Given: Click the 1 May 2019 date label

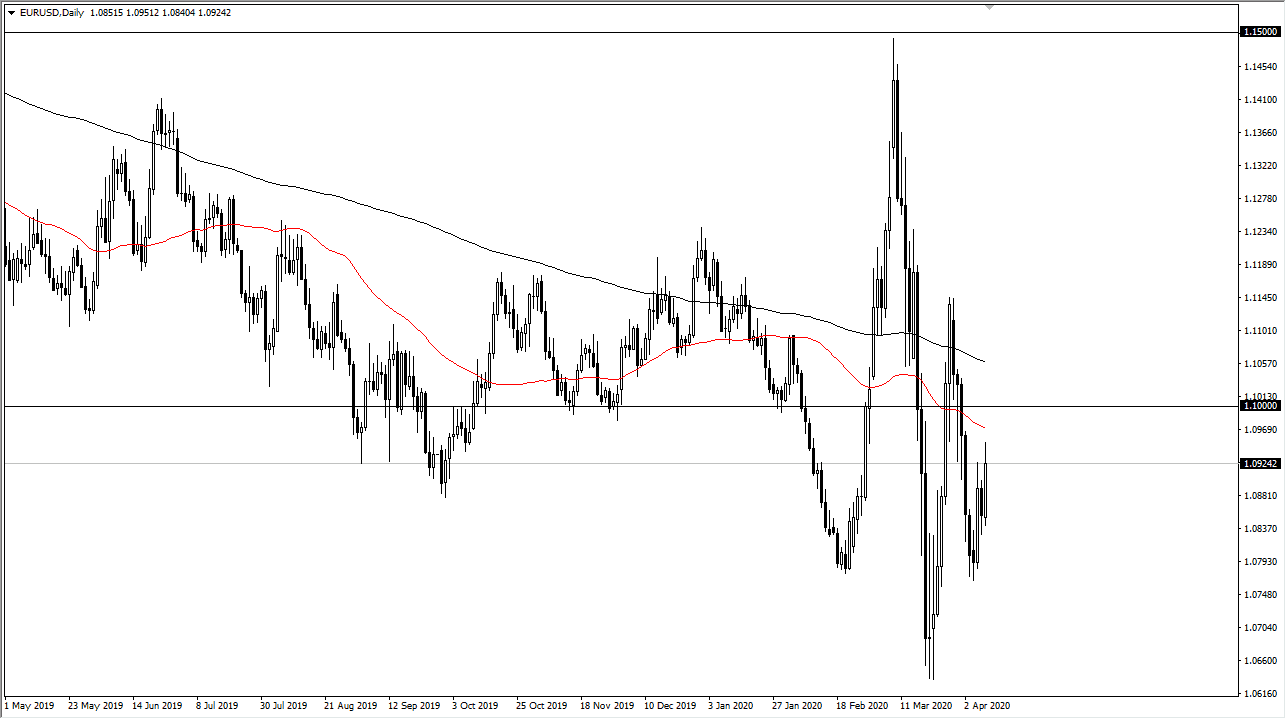Looking at the screenshot, I should click(x=30, y=706).
